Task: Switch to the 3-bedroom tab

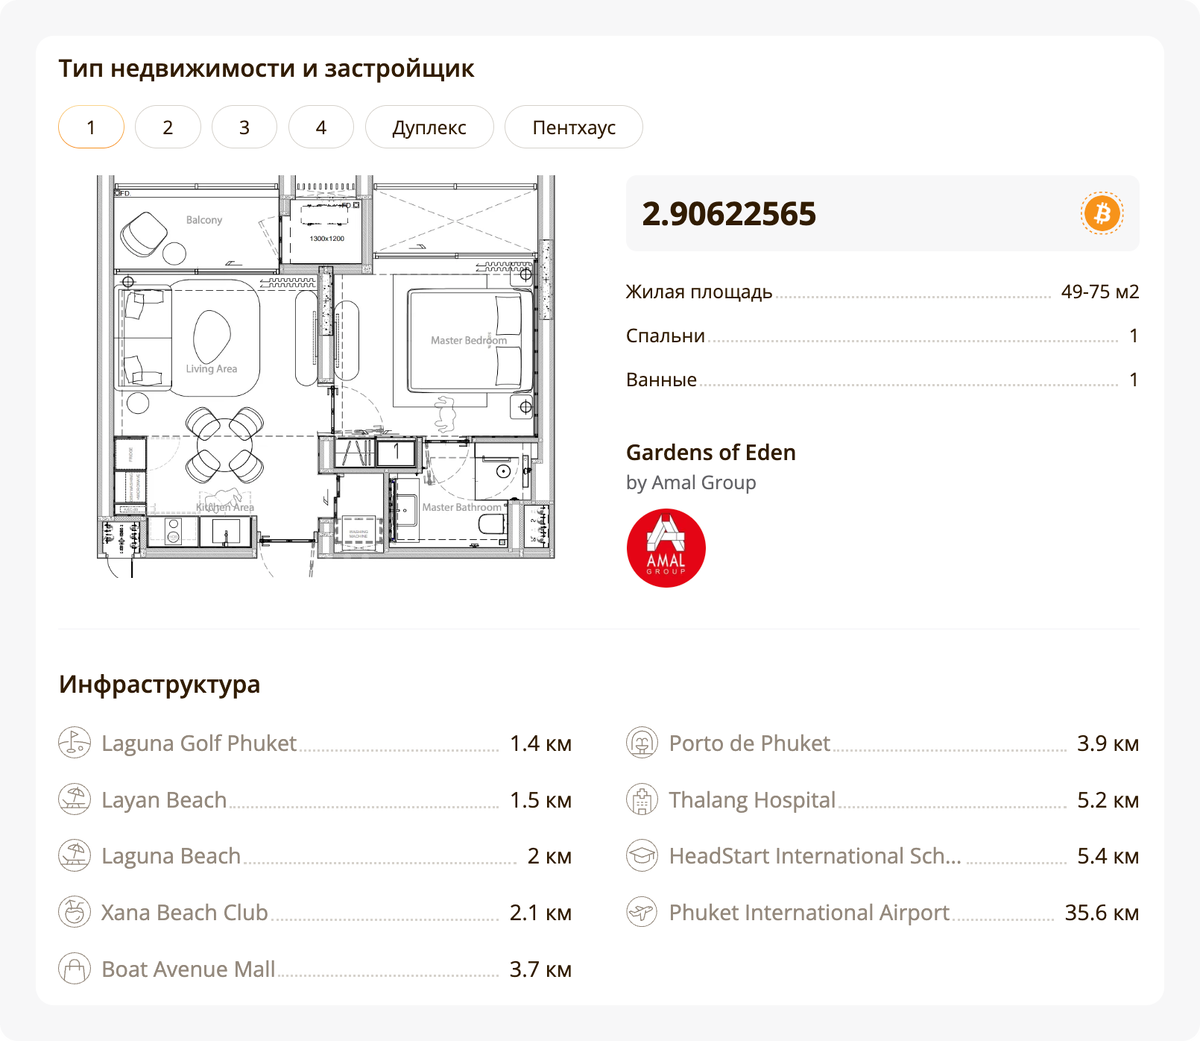Action: click(x=244, y=127)
